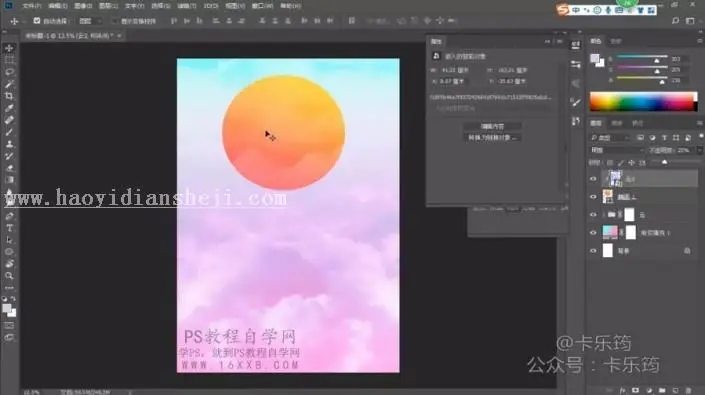Viewport: 705px width, 395px height.
Task: Open the layer filter kind dropdown
Action: coord(611,138)
